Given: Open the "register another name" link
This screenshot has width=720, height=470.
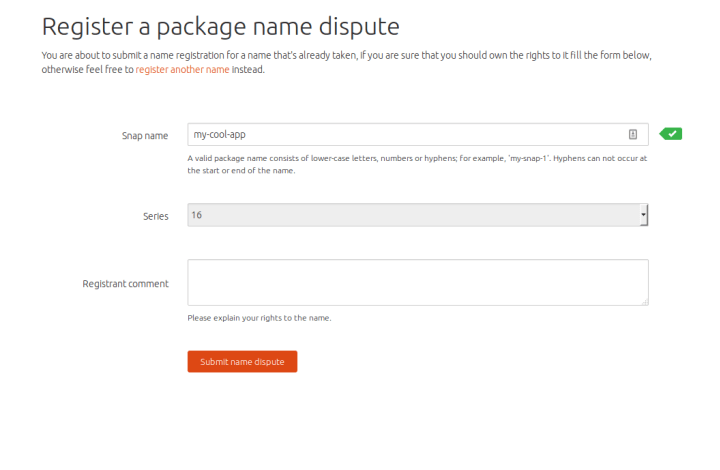Looking at the screenshot, I should coord(182,69).
